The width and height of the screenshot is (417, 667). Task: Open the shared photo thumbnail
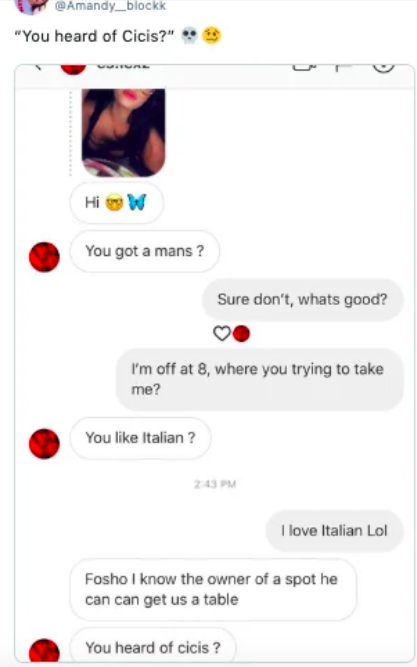[x=123, y=133]
